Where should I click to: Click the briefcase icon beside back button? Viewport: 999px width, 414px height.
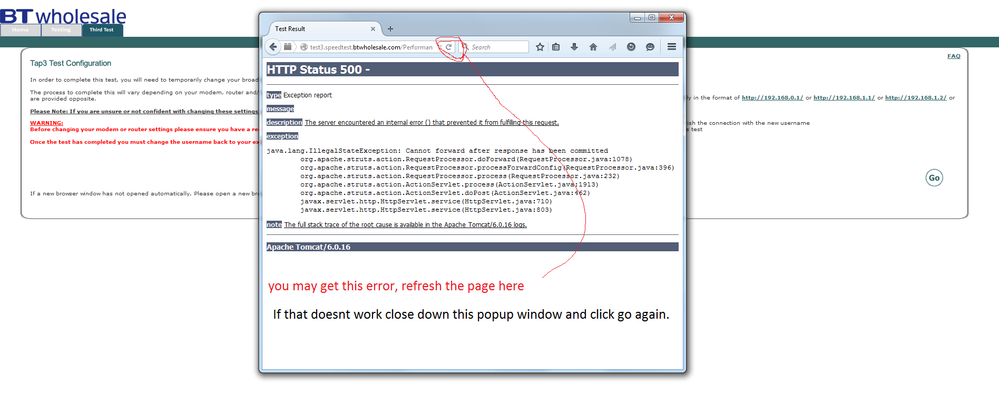[x=288, y=46]
